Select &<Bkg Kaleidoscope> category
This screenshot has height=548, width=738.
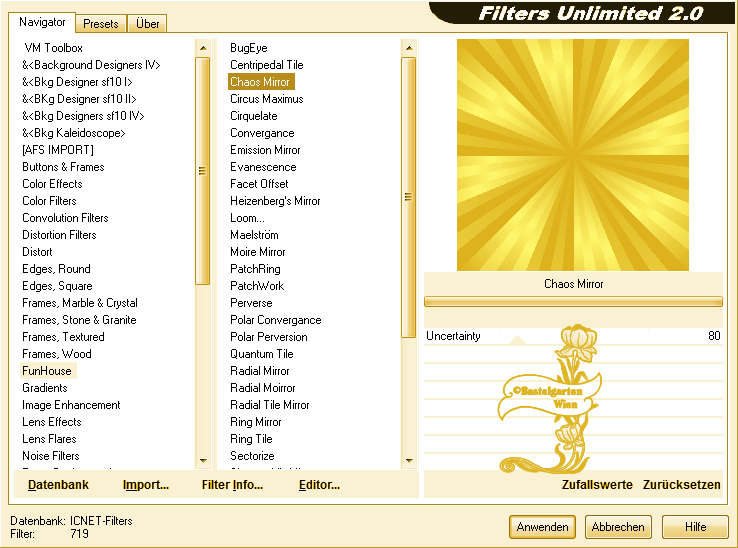pyautogui.click(x=73, y=133)
